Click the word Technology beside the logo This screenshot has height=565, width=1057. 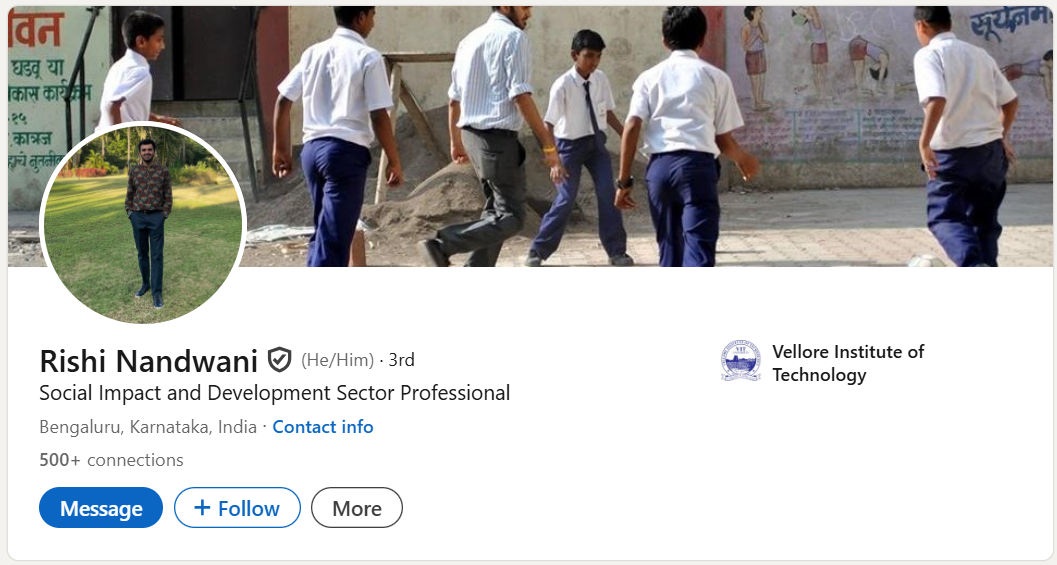tap(819, 375)
